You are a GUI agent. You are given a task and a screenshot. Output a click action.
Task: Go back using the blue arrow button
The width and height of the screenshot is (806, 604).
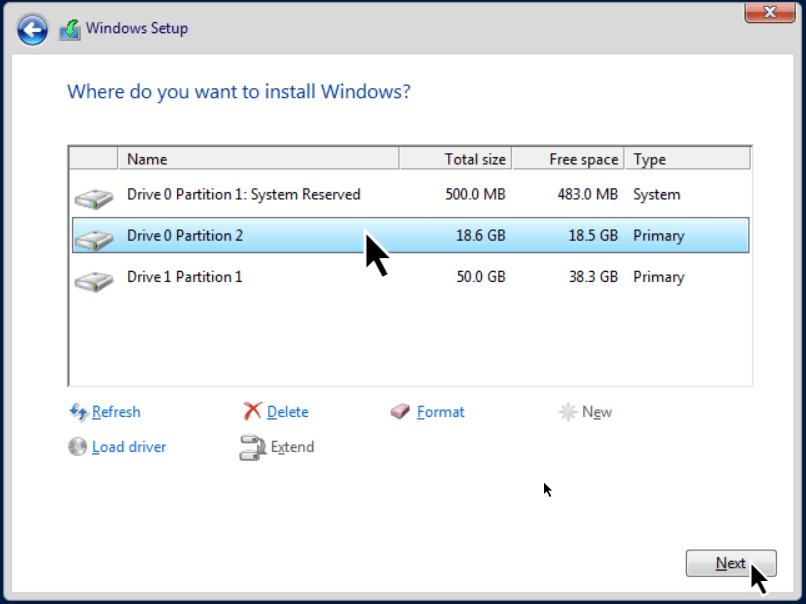[32, 30]
